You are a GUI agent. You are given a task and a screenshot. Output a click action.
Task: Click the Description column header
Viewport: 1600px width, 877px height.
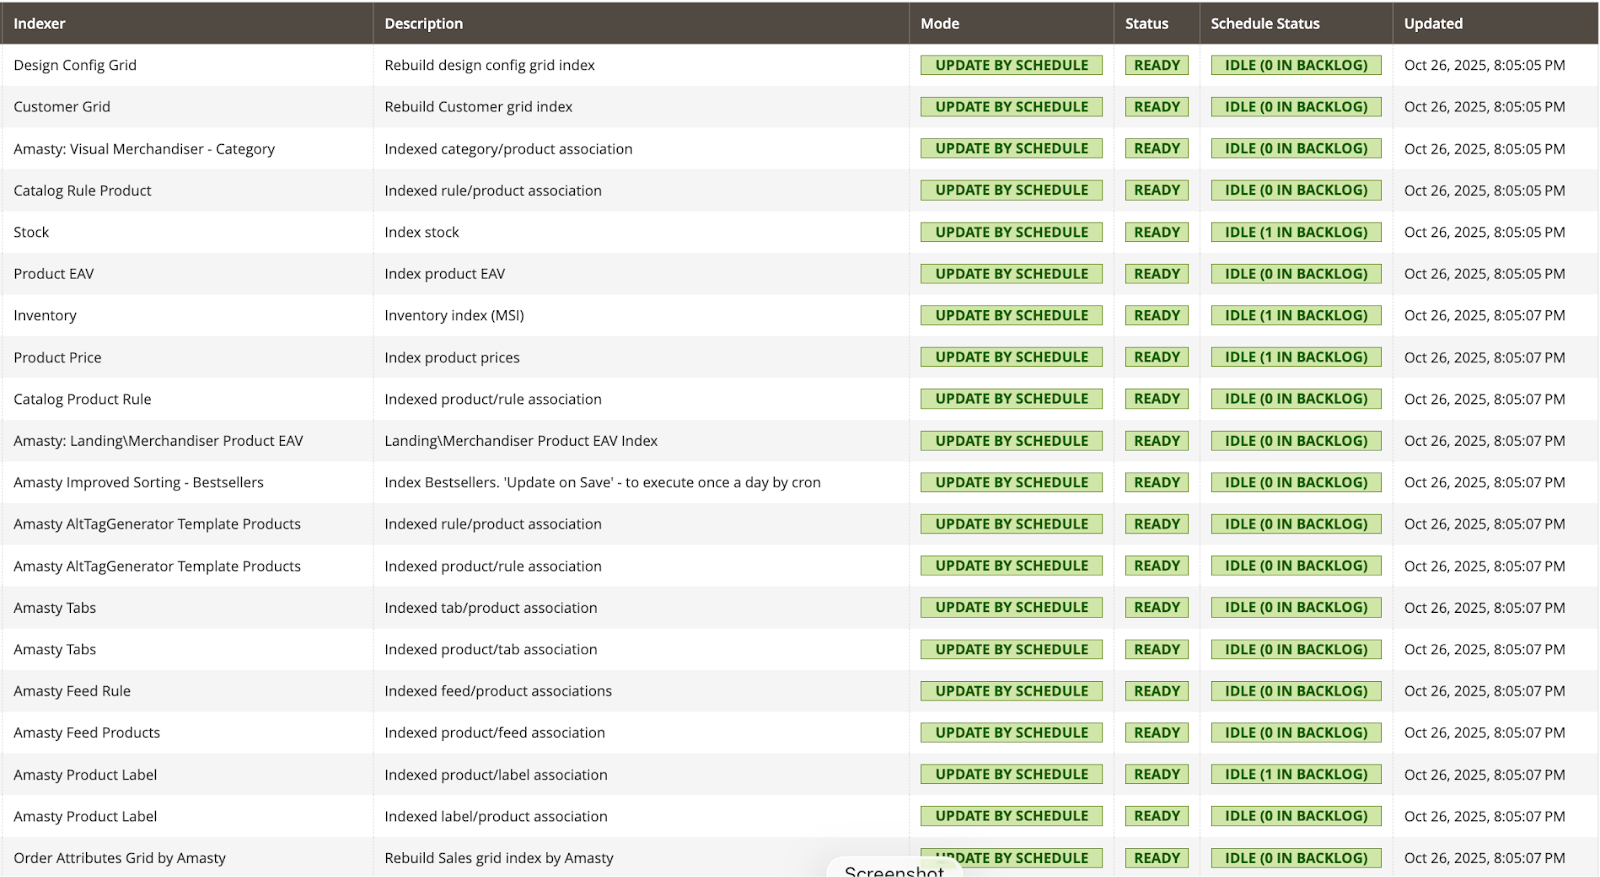pyautogui.click(x=423, y=23)
